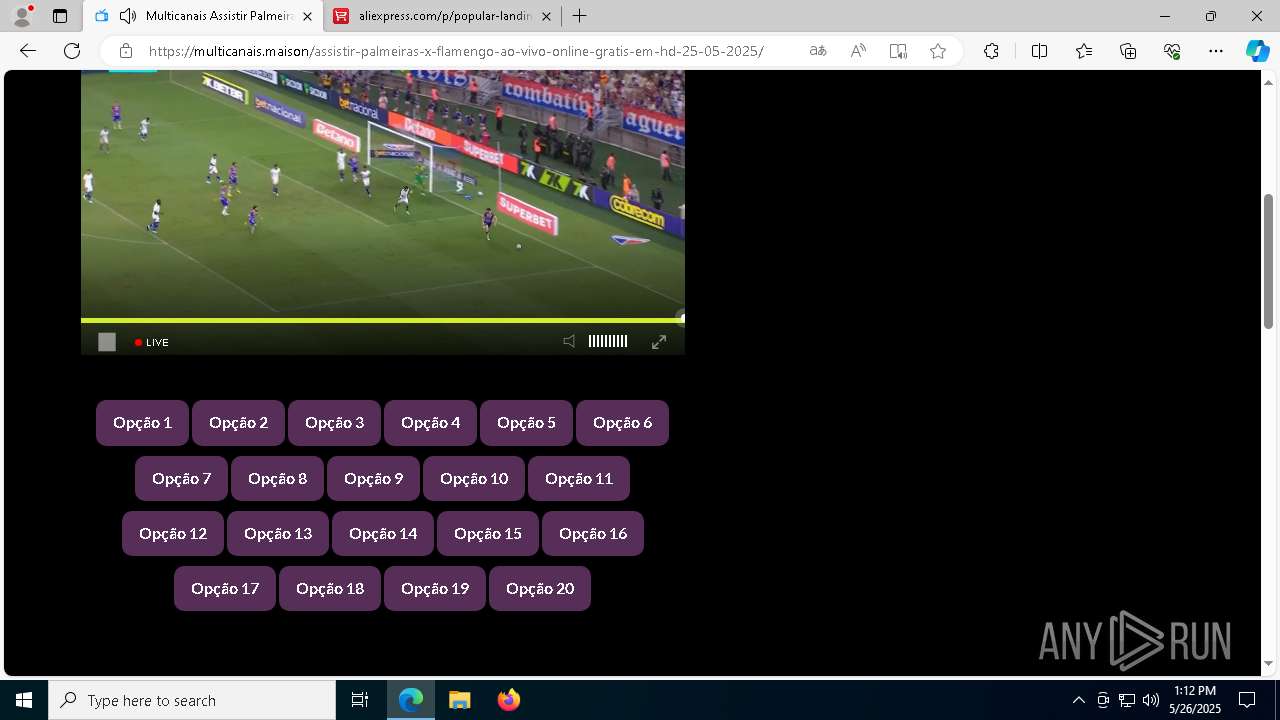Mute the video player speaker icon

point(569,342)
